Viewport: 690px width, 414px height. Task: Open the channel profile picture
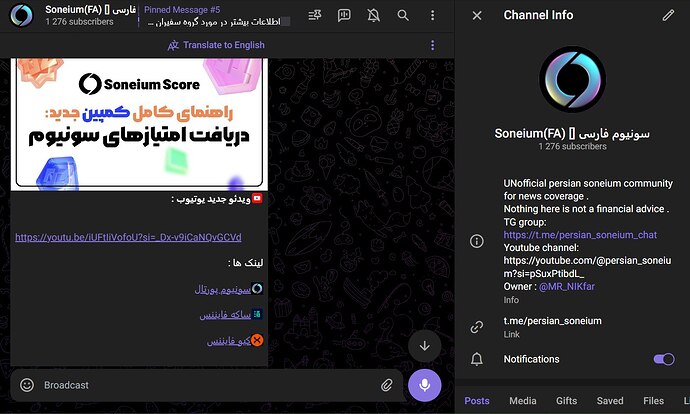[x=573, y=80]
